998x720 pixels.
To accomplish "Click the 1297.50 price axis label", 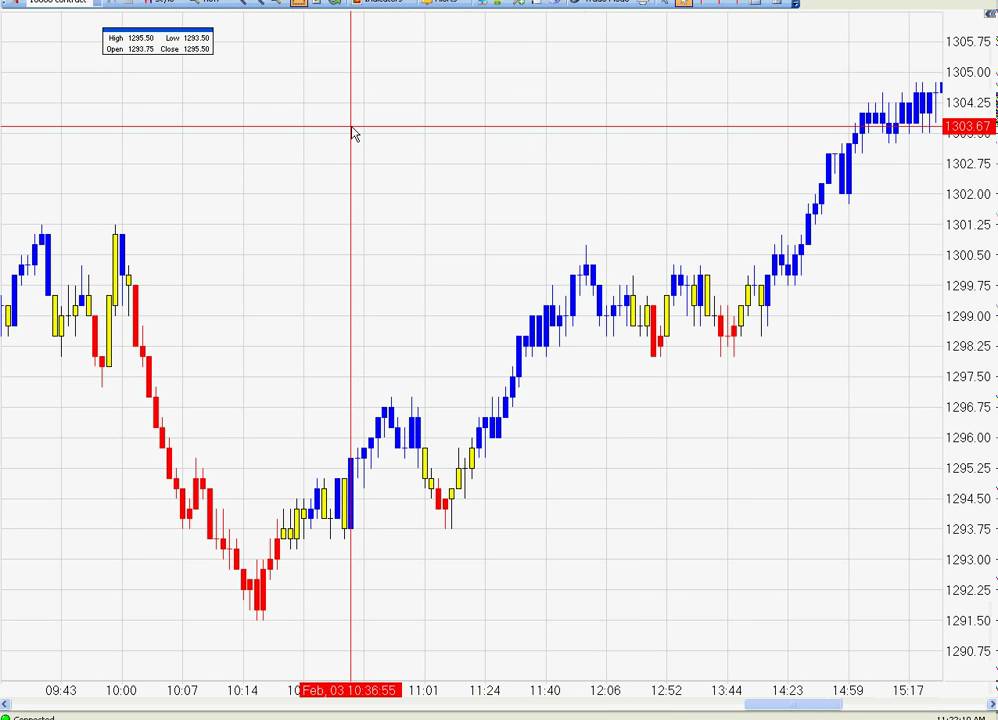I will [x=968, y=377].
